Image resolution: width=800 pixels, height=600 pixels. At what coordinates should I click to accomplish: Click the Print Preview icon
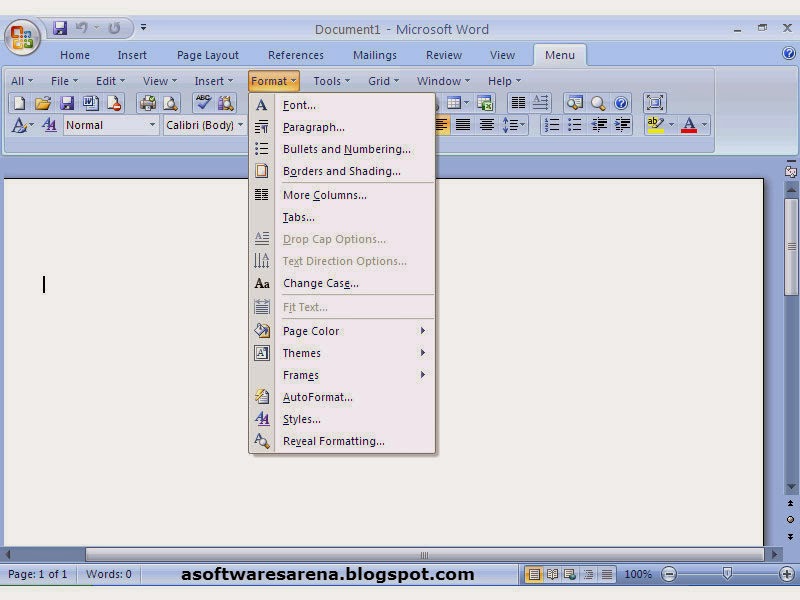click(170, 103)
